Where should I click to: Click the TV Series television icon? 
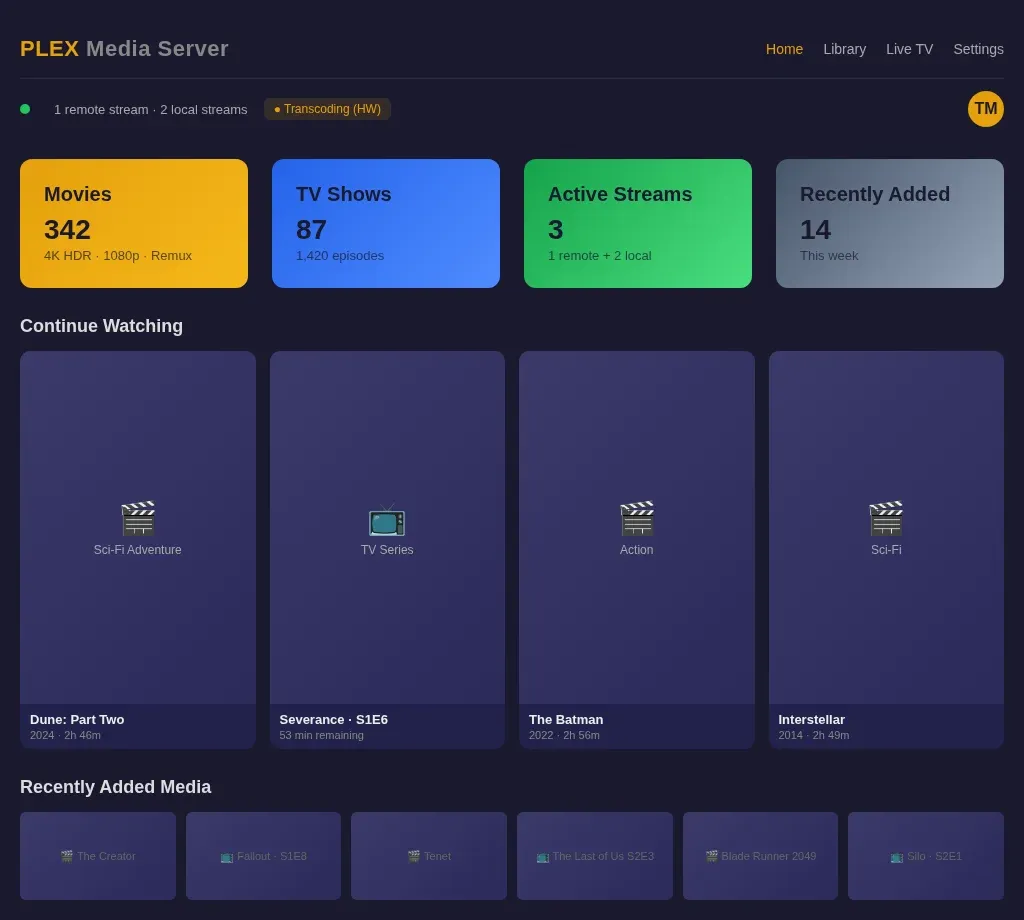(387, 518)
